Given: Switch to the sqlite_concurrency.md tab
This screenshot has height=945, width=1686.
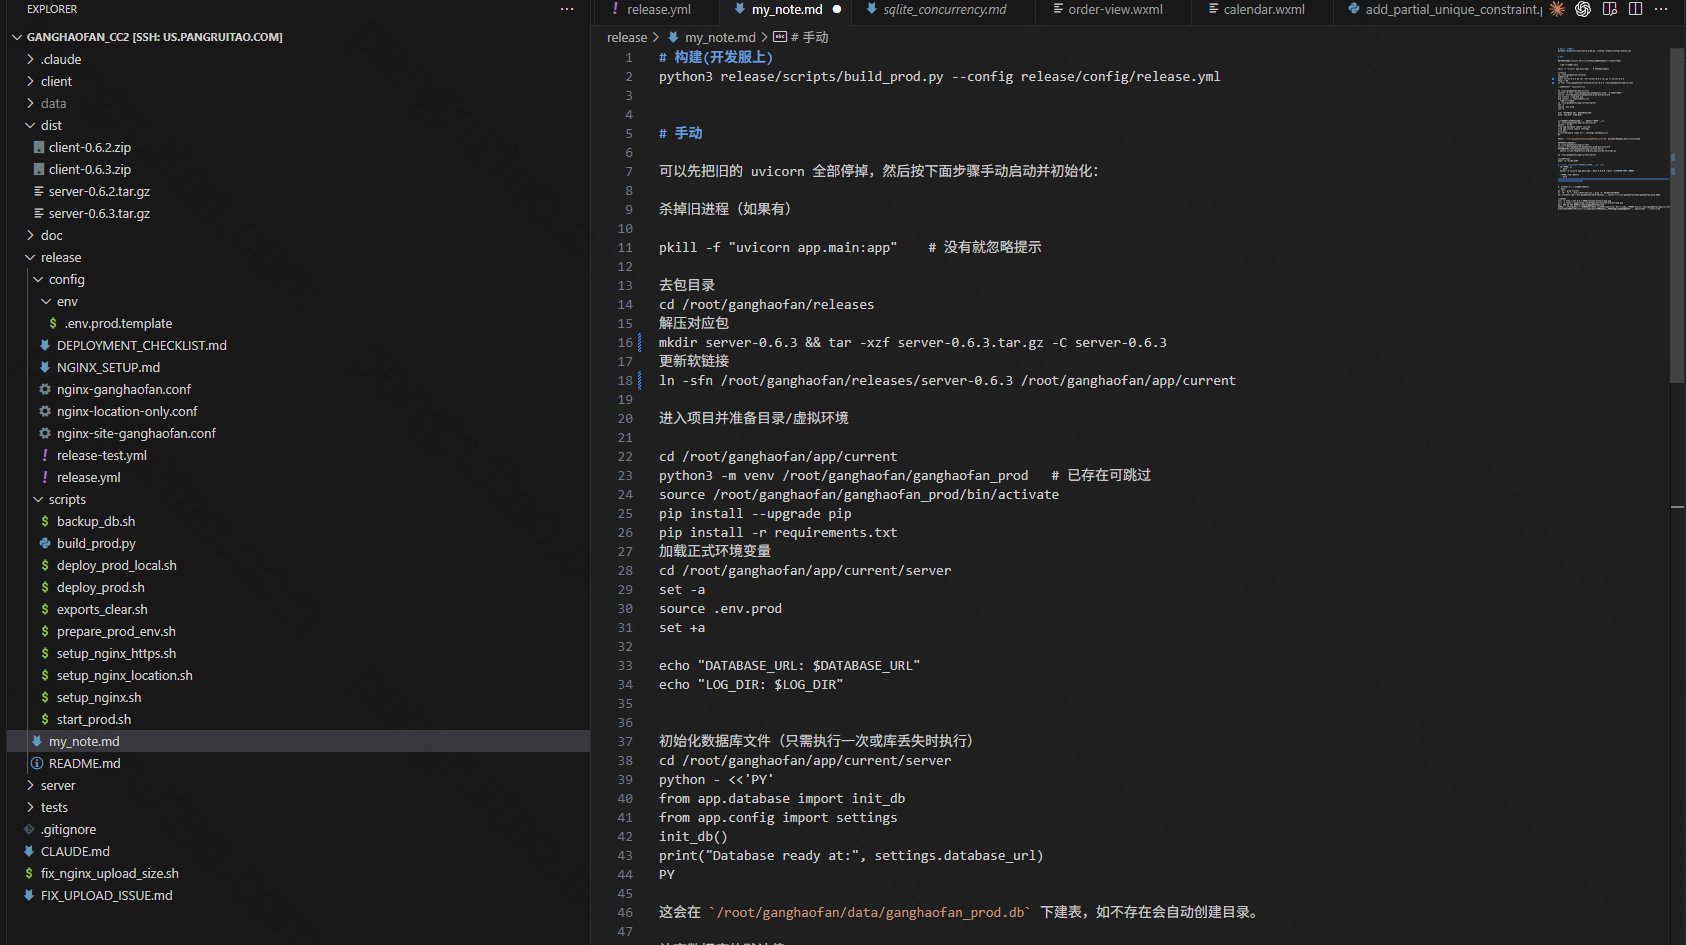Looking at the screenshot, I should tap(944, 9).
